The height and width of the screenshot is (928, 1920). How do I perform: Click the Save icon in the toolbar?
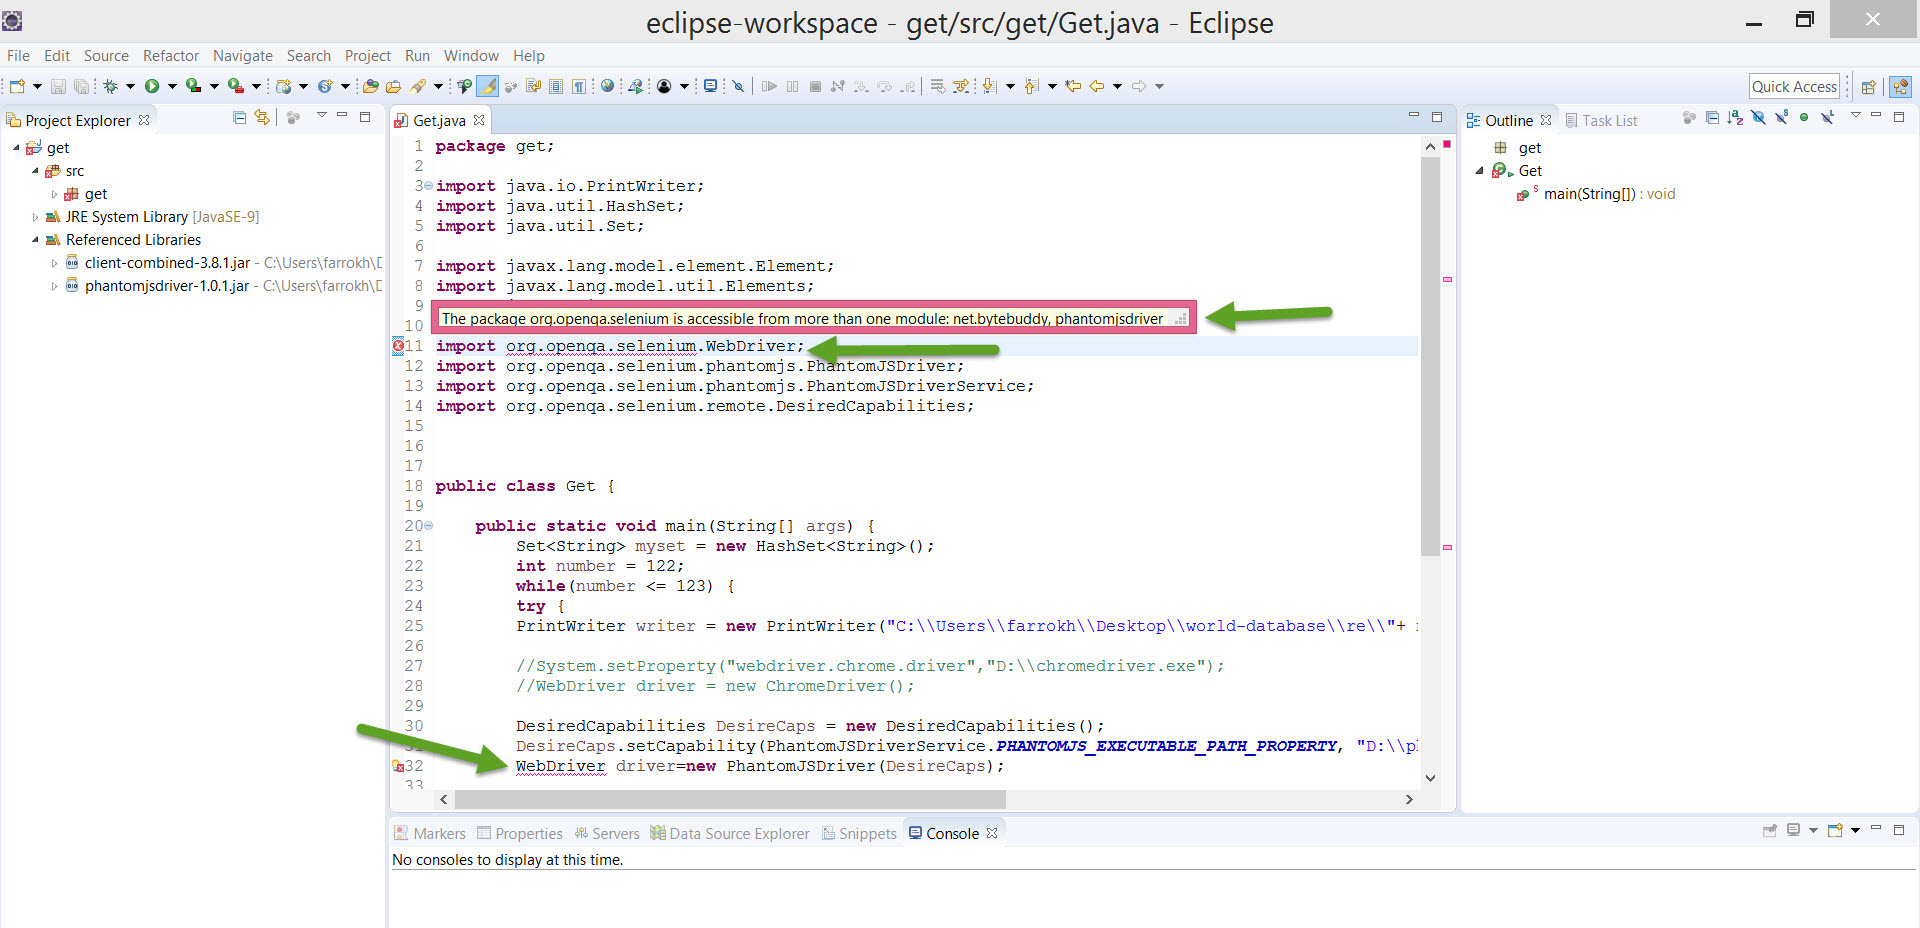[58, 86]
